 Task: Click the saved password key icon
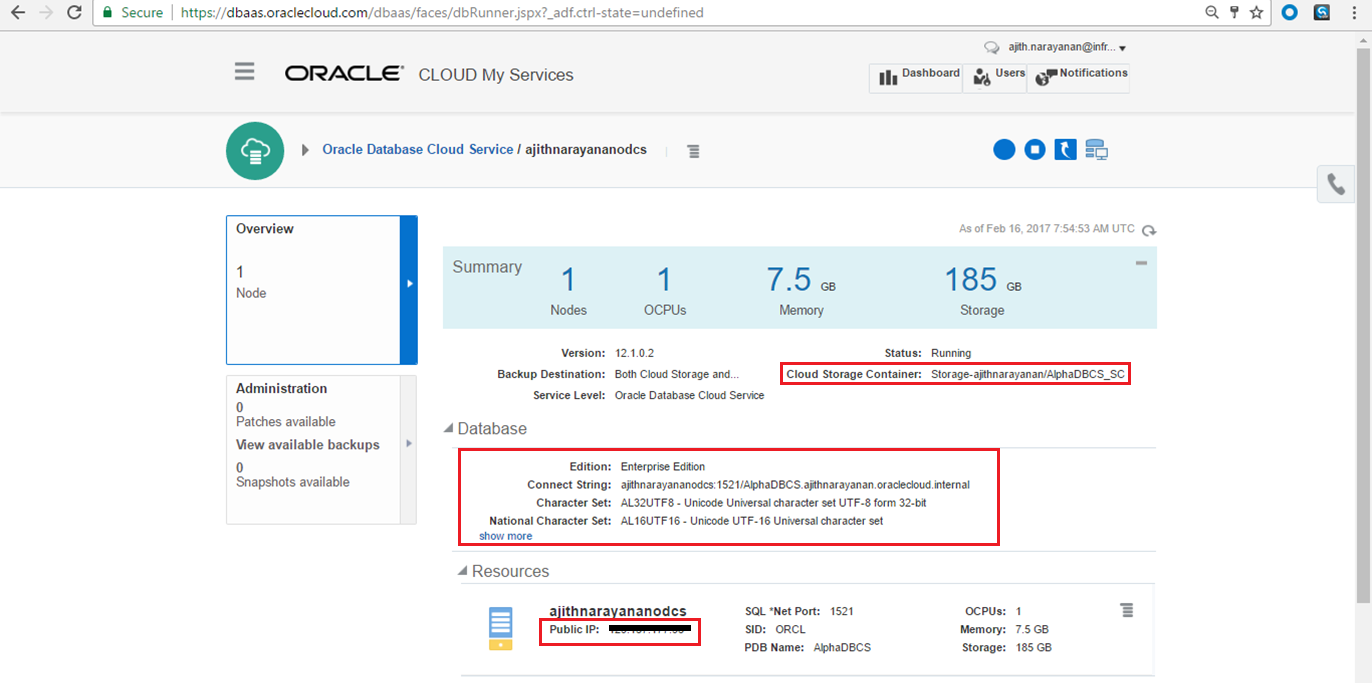click(1234, 13)
